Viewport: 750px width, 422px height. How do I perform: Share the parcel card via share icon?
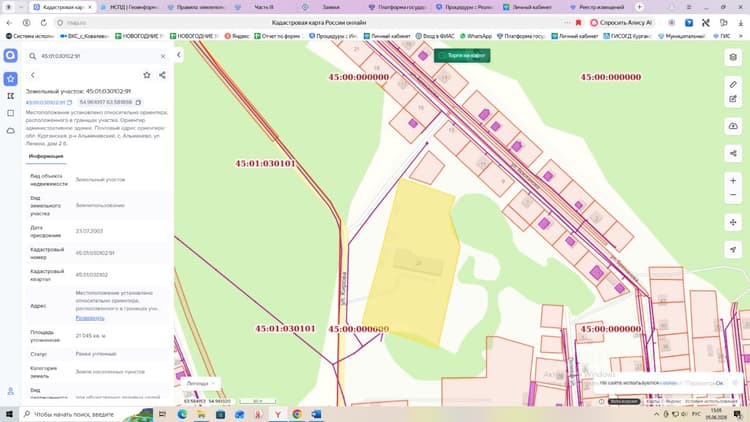(x=162, y=75)
